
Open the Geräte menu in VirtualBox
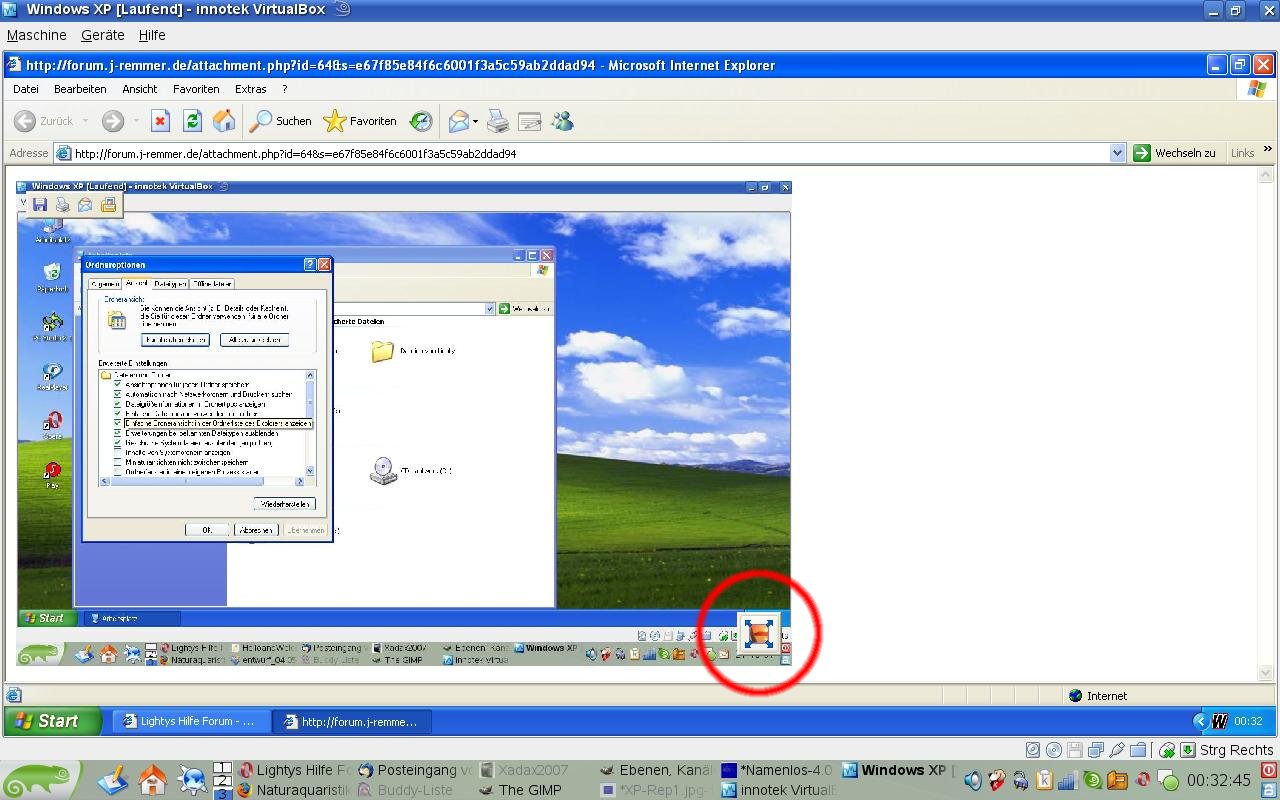coord(103,35)
